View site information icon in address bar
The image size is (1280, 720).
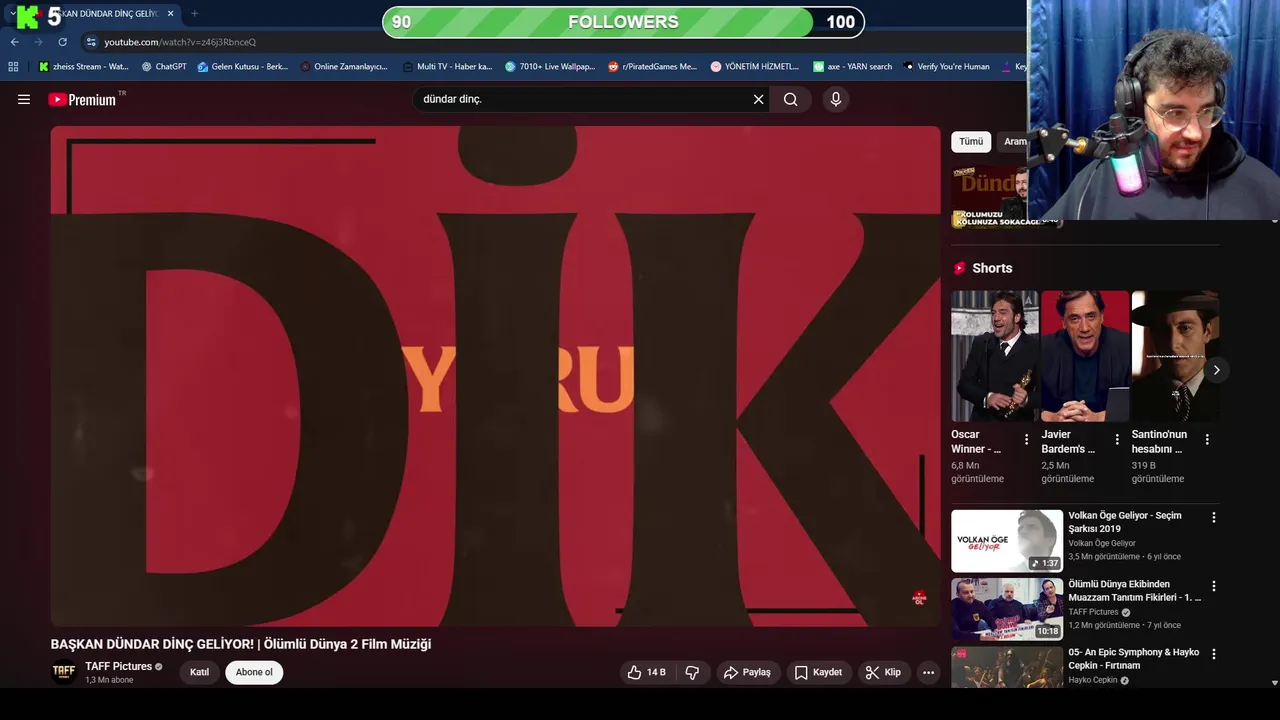tap(90, 42)
